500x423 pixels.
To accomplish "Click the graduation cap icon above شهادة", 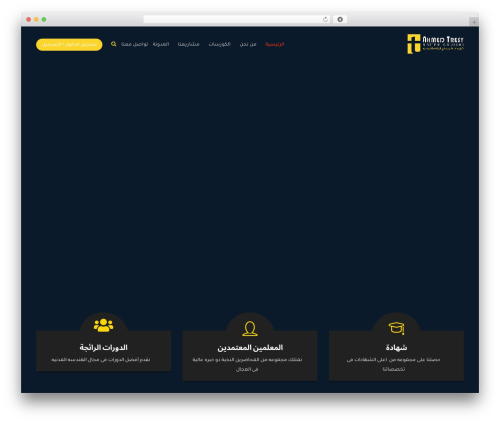I will pyautogui.click(x=397, y=328).
